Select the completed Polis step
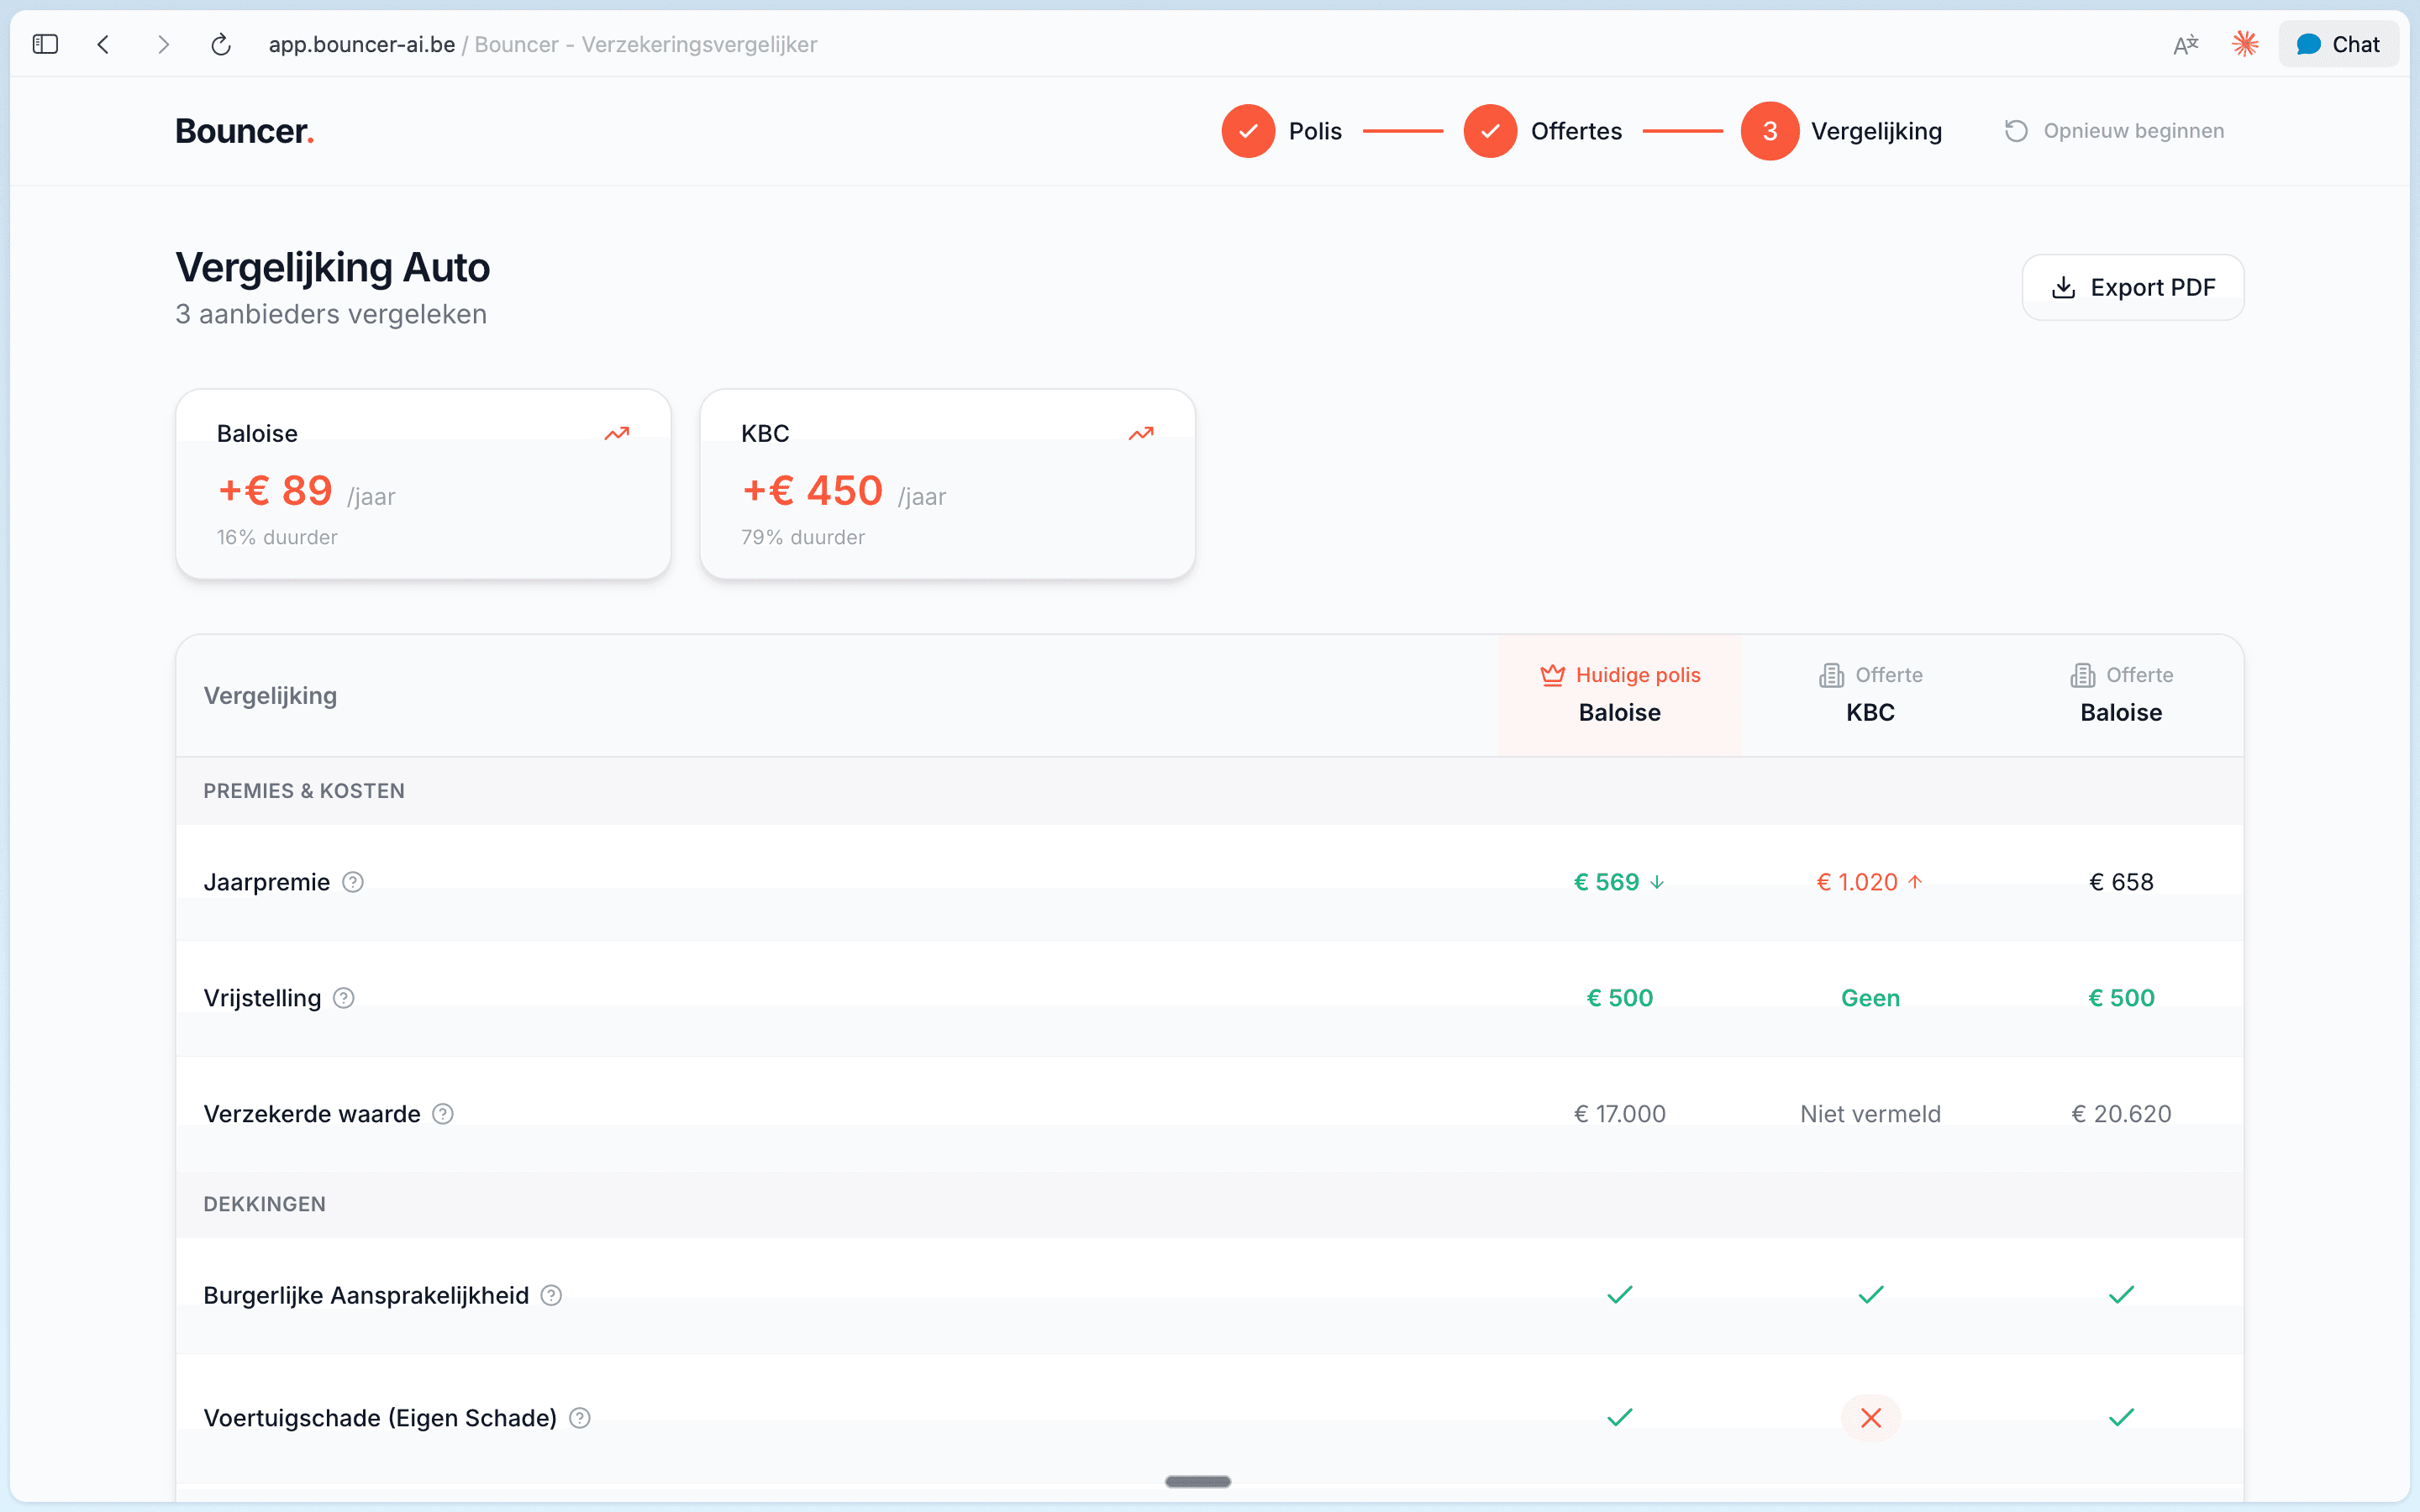Screen dimensions: 2420x1512 [1248, 130]
